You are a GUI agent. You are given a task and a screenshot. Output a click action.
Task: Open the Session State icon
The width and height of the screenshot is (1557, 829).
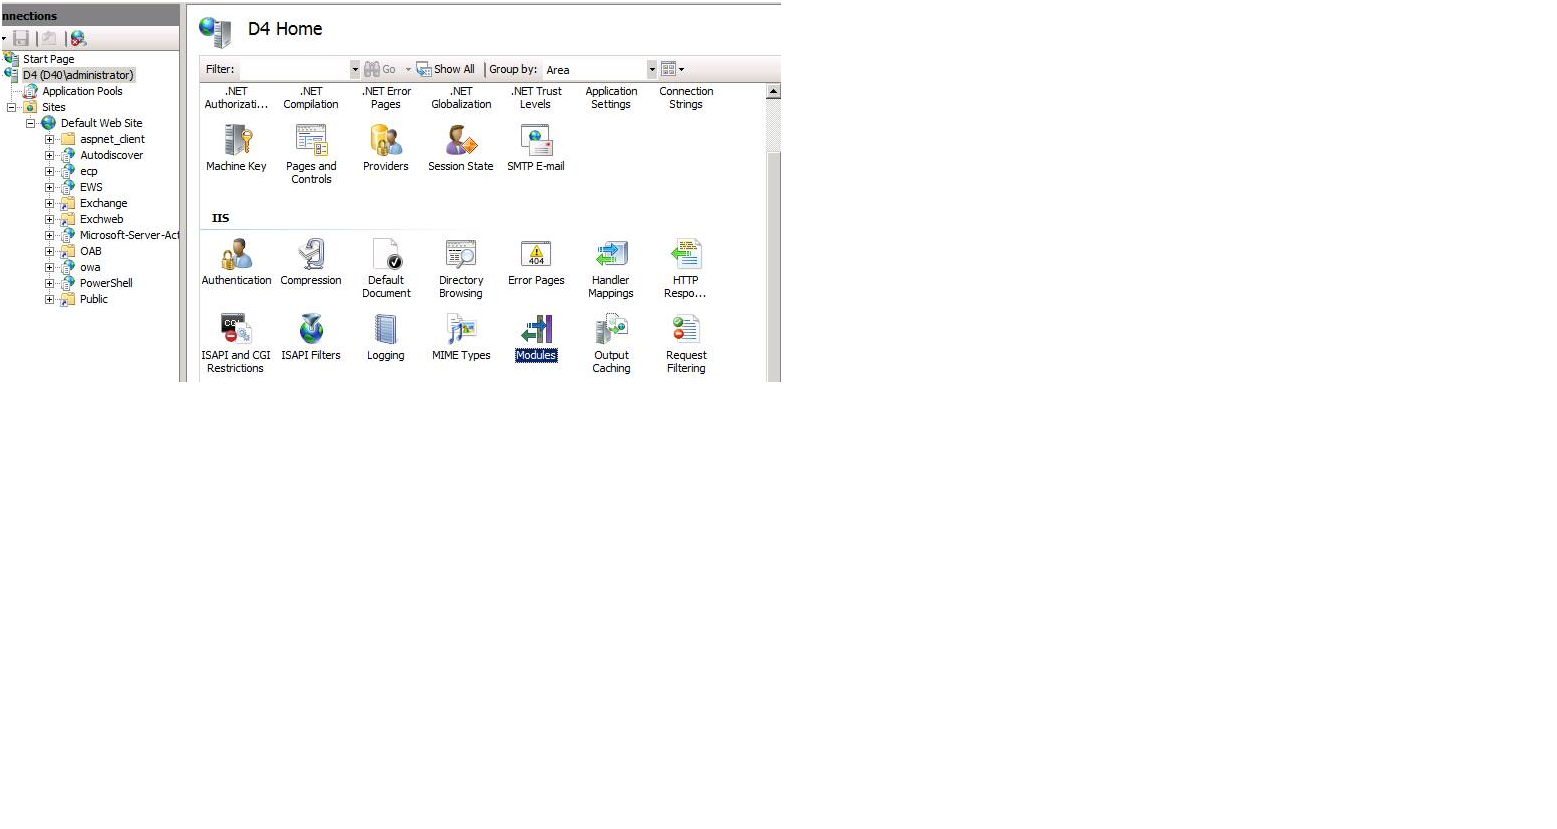pos(461,141)
